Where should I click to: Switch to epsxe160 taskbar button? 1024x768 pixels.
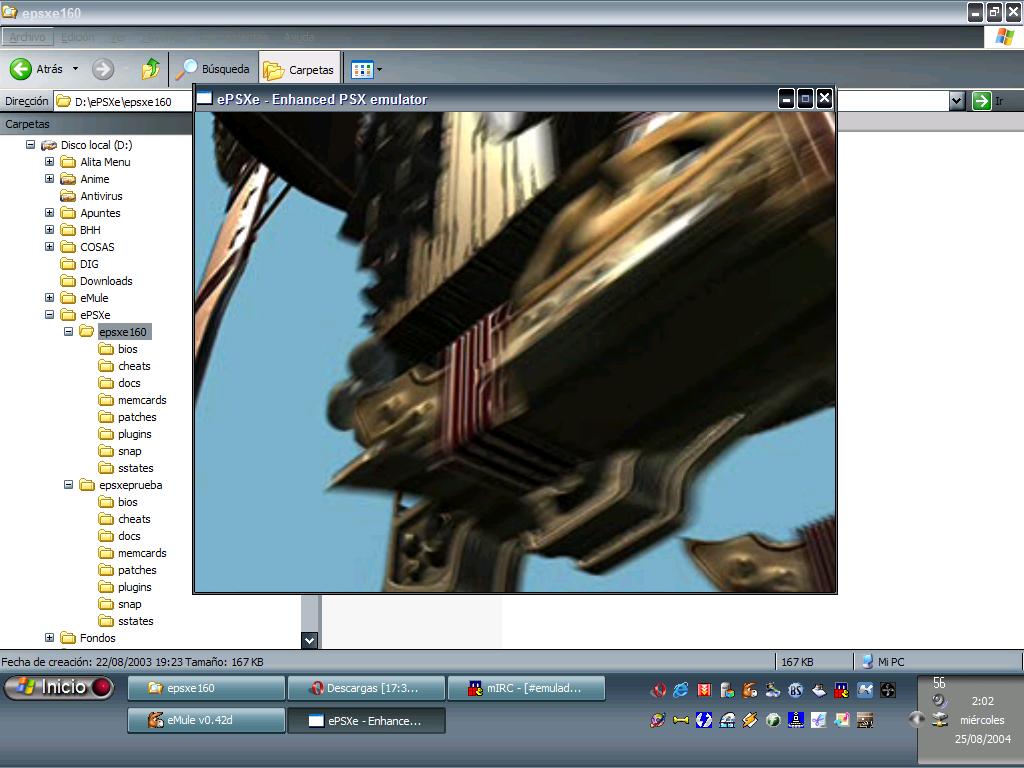pos(206,688)
